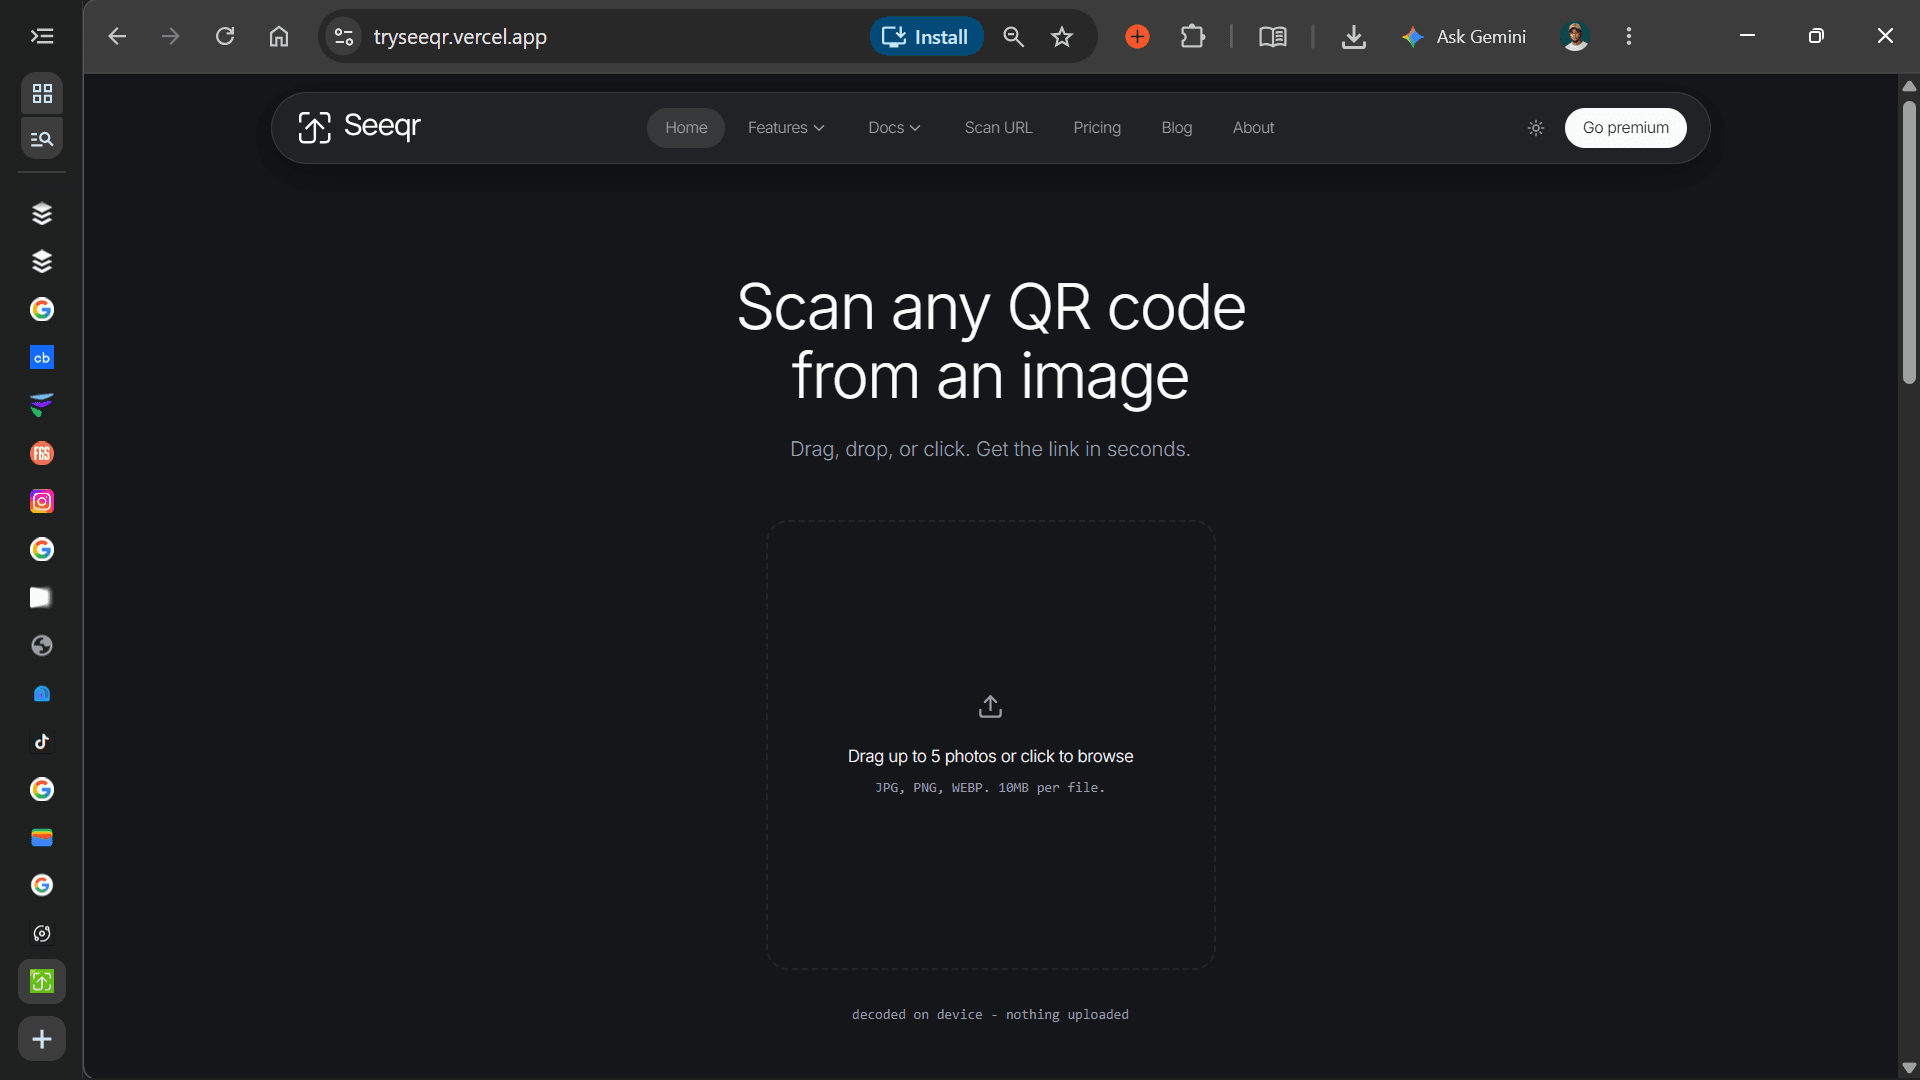Open the browser three-dot menu
Screen dimensions: 1920x1080
coord(1629,37)
